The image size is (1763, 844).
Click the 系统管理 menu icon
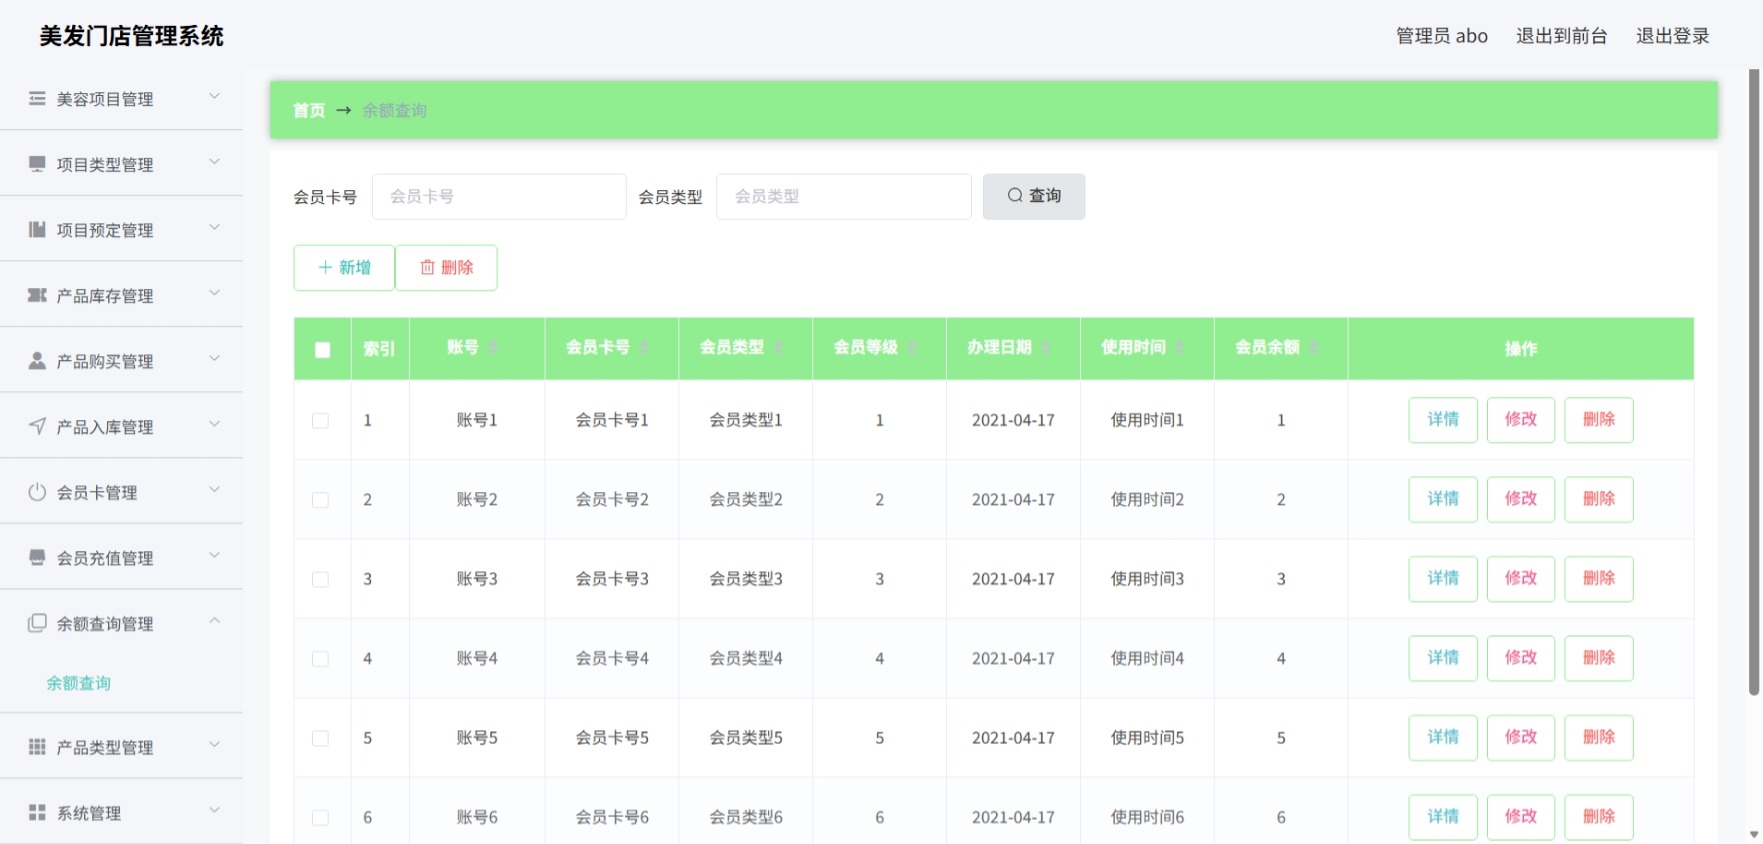click(x=37, y=812)
